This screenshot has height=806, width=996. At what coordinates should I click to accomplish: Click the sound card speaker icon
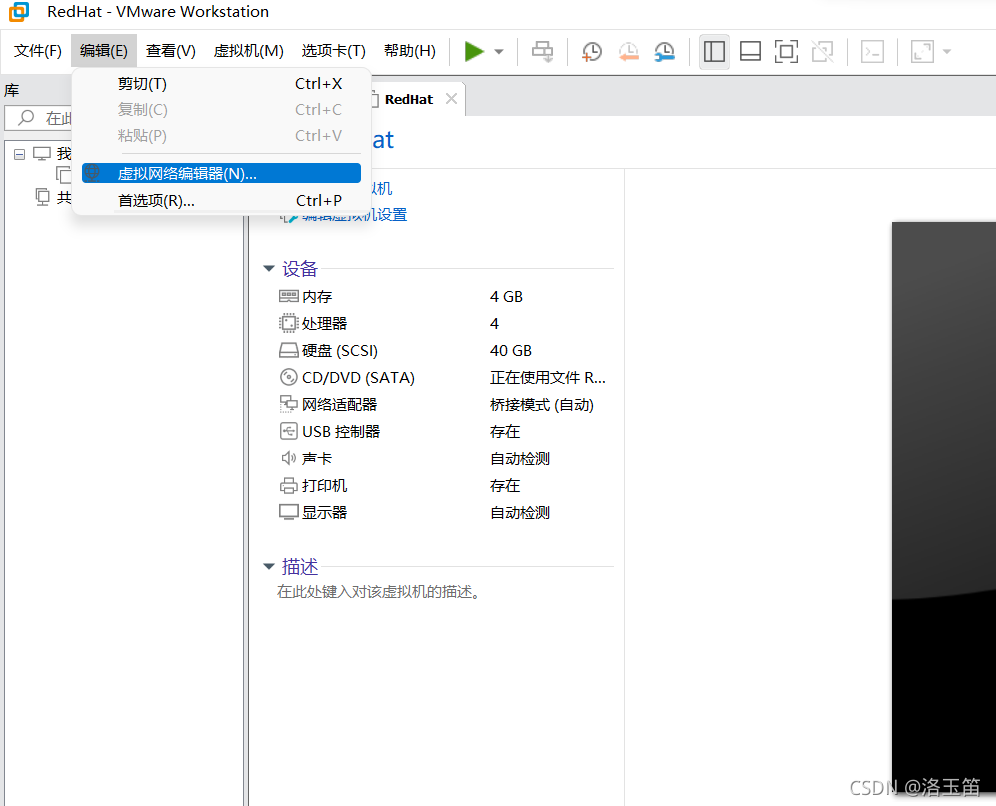(x=288, y=458)
